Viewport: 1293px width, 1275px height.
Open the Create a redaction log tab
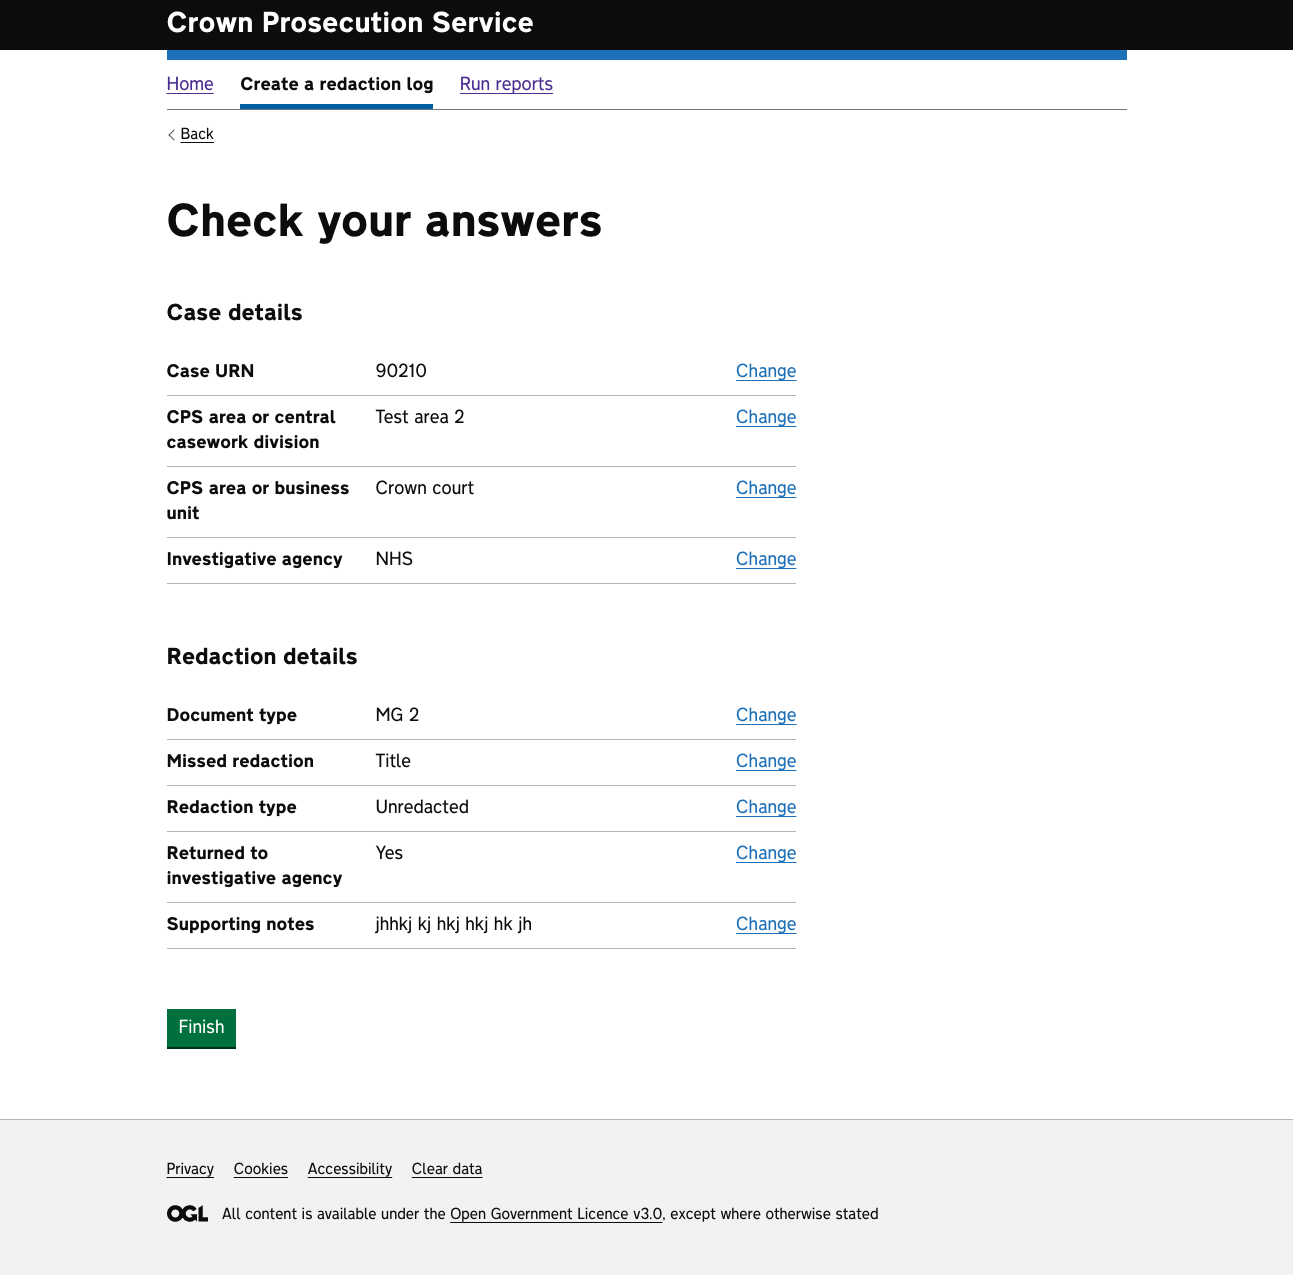click(x=336, y=84)
